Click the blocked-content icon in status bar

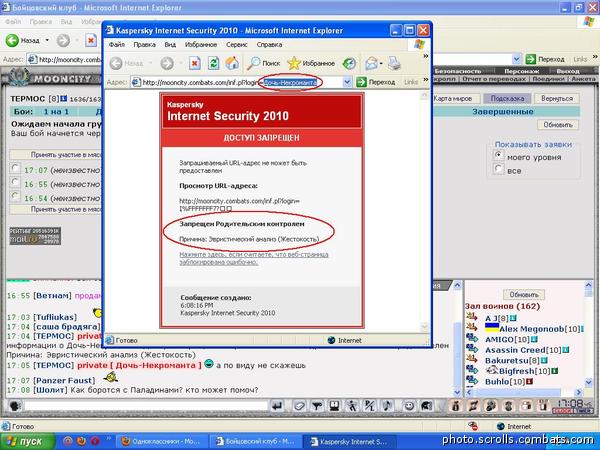[x=473, y=426]
